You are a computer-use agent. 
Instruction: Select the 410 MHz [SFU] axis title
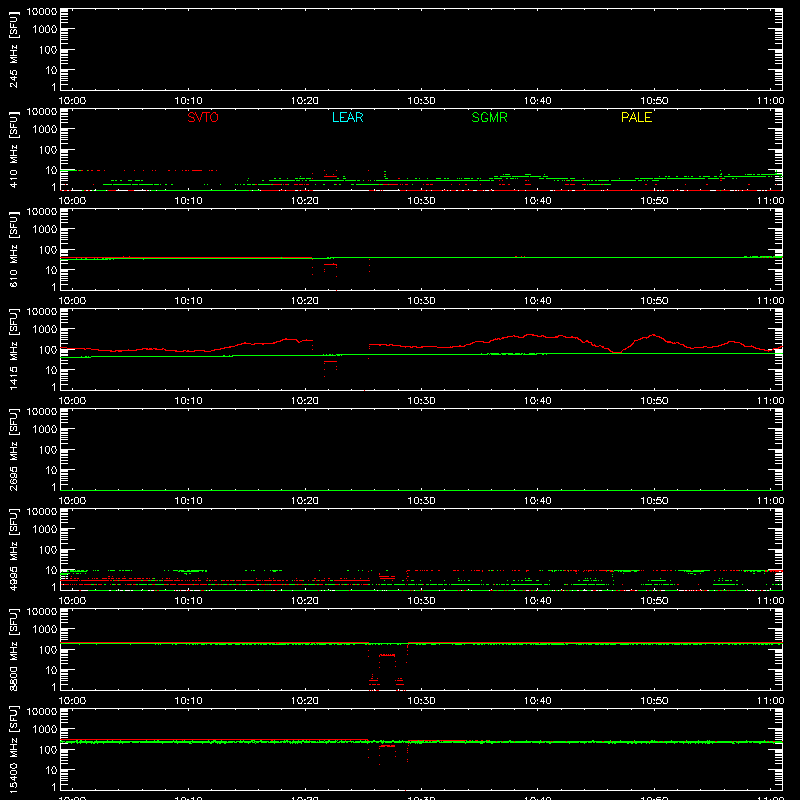[x=13, y=149]
